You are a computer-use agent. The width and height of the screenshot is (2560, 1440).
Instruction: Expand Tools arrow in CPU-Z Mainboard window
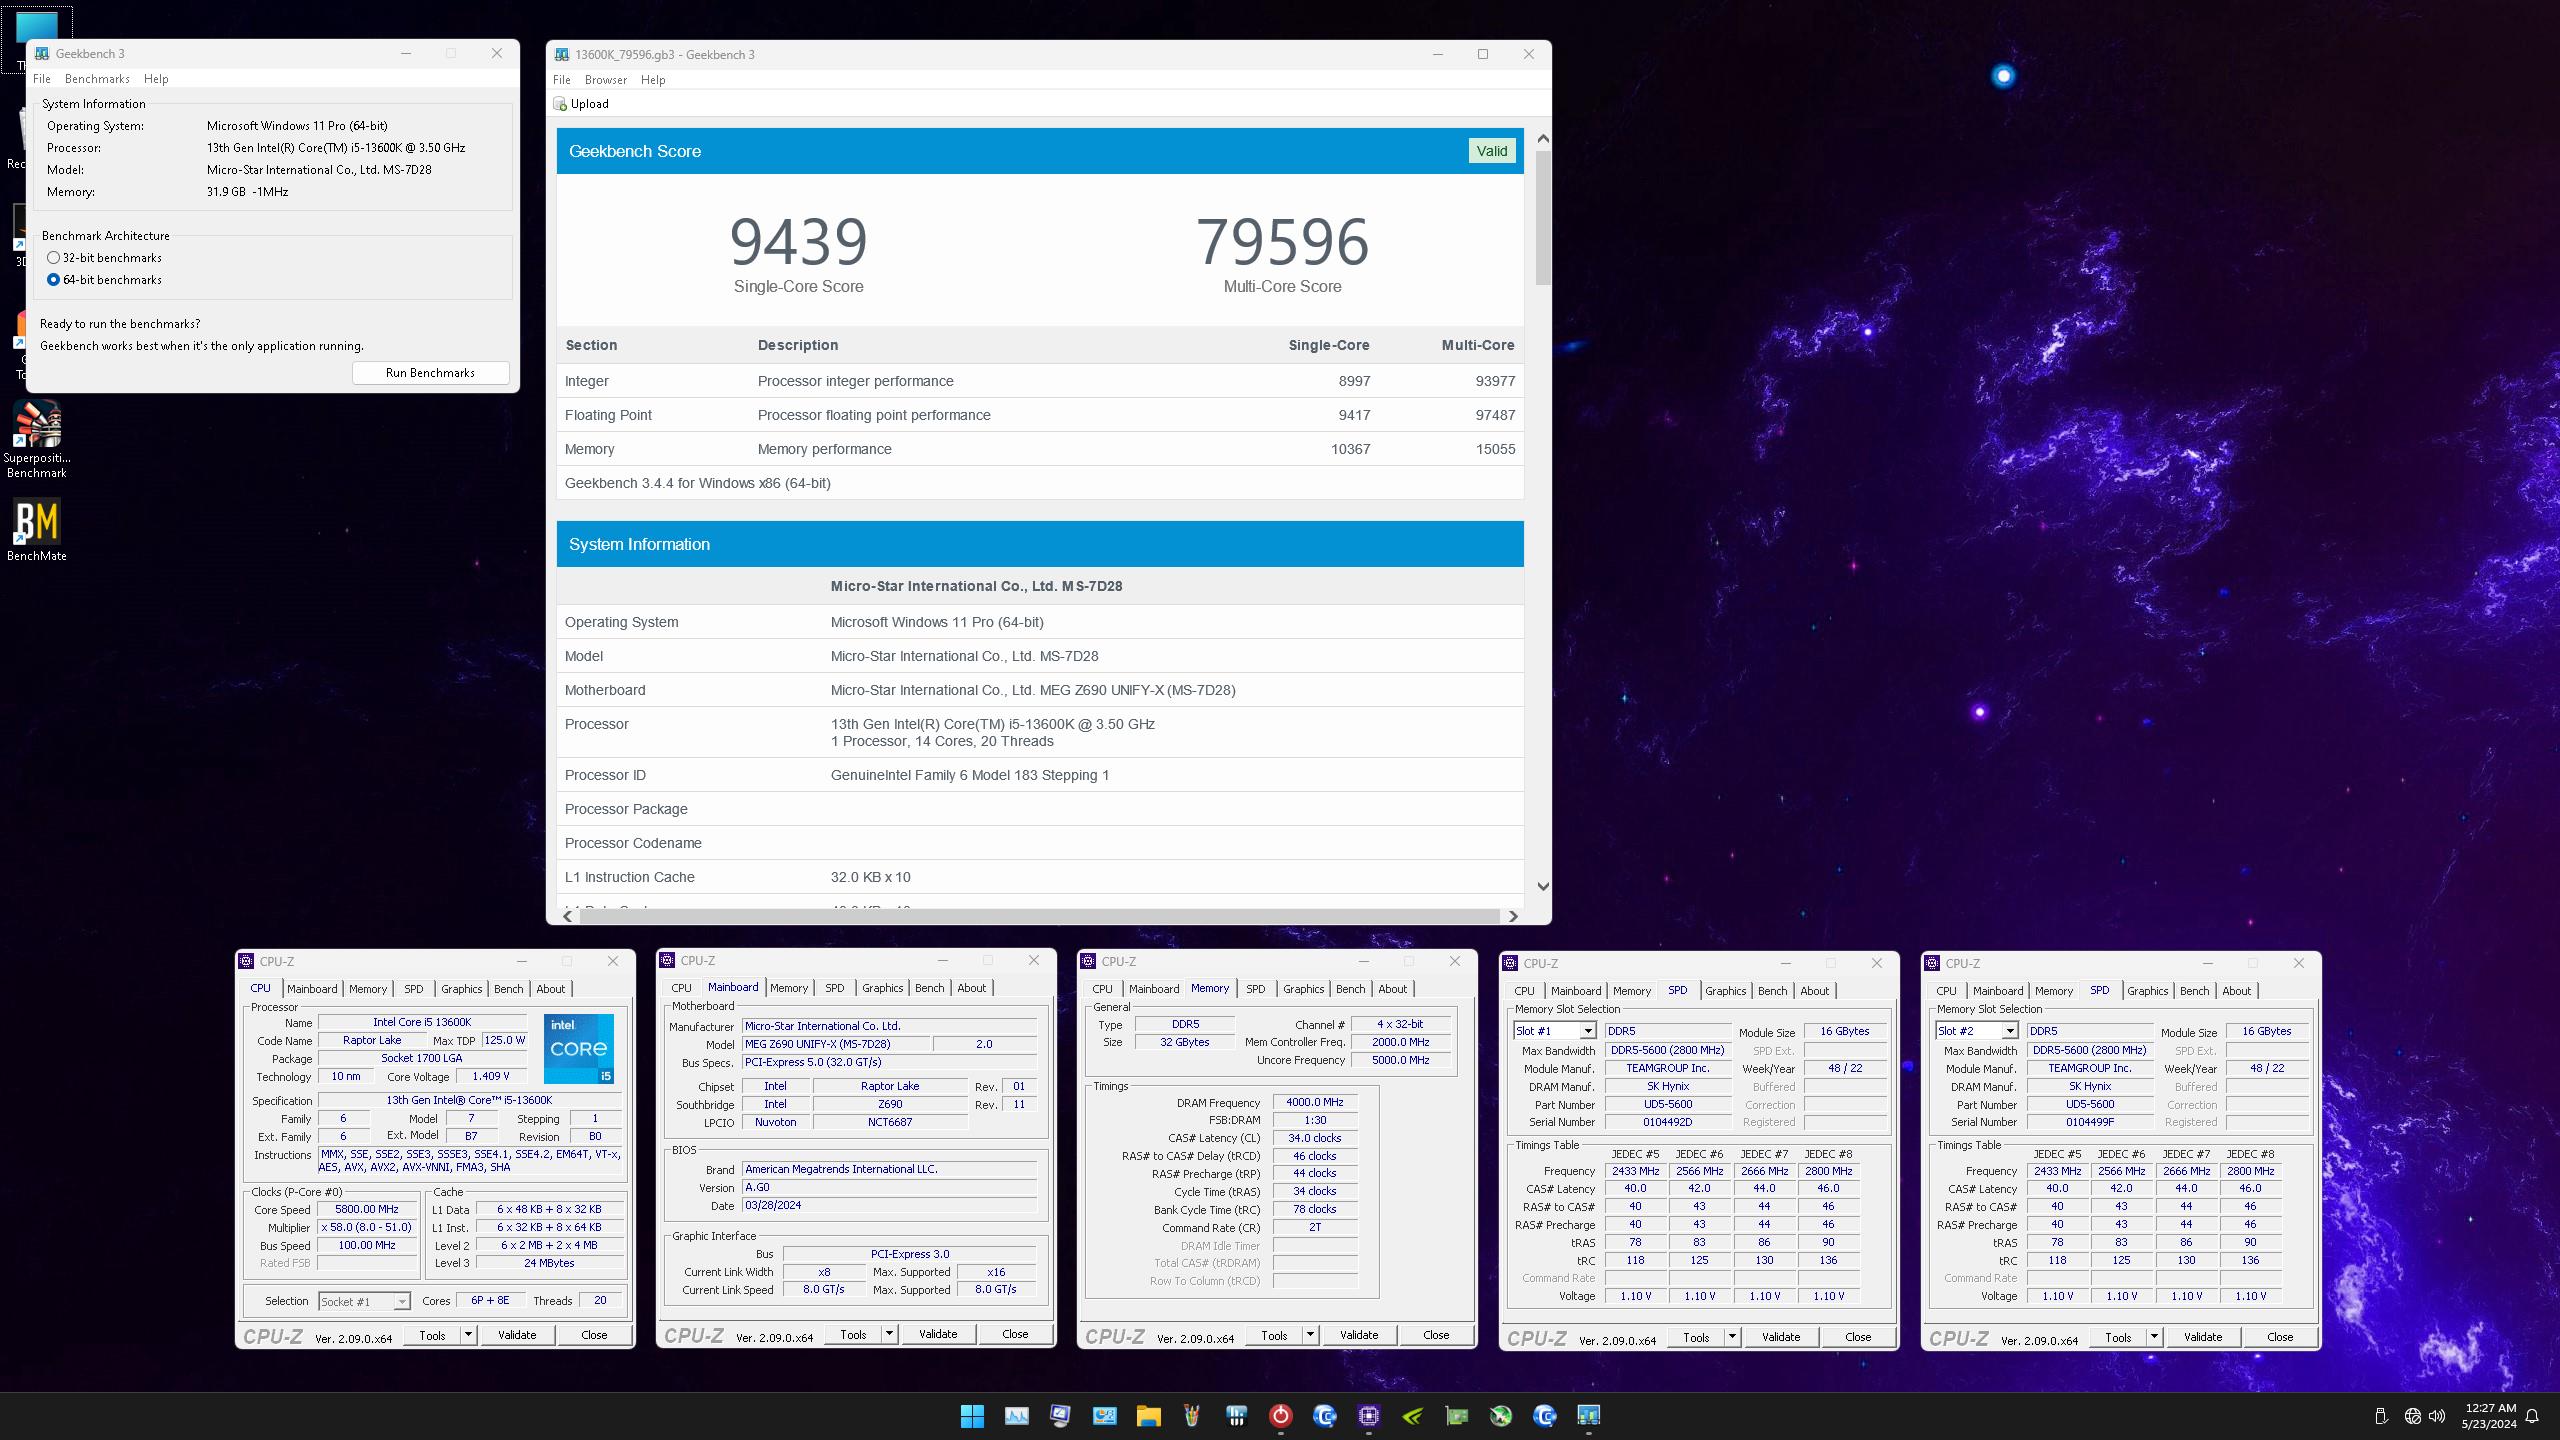(888, 1334)
